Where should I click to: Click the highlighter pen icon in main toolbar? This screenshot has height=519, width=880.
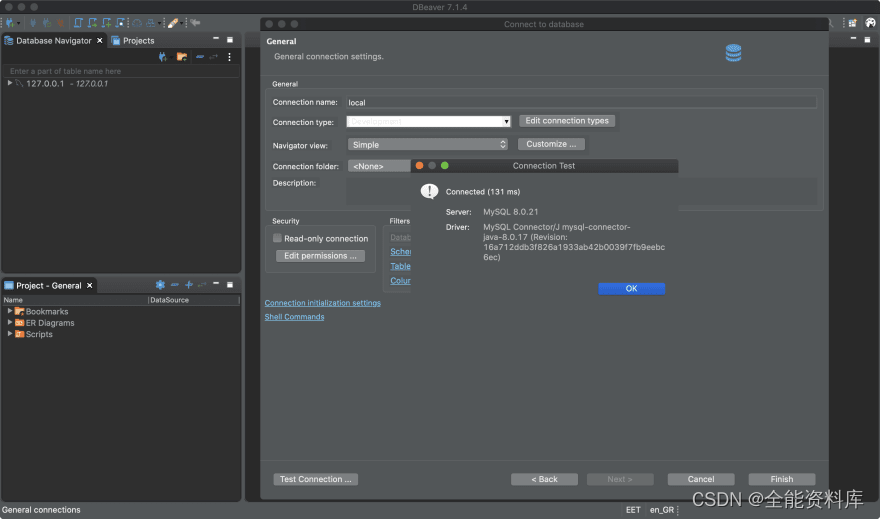tap(173, 23)
